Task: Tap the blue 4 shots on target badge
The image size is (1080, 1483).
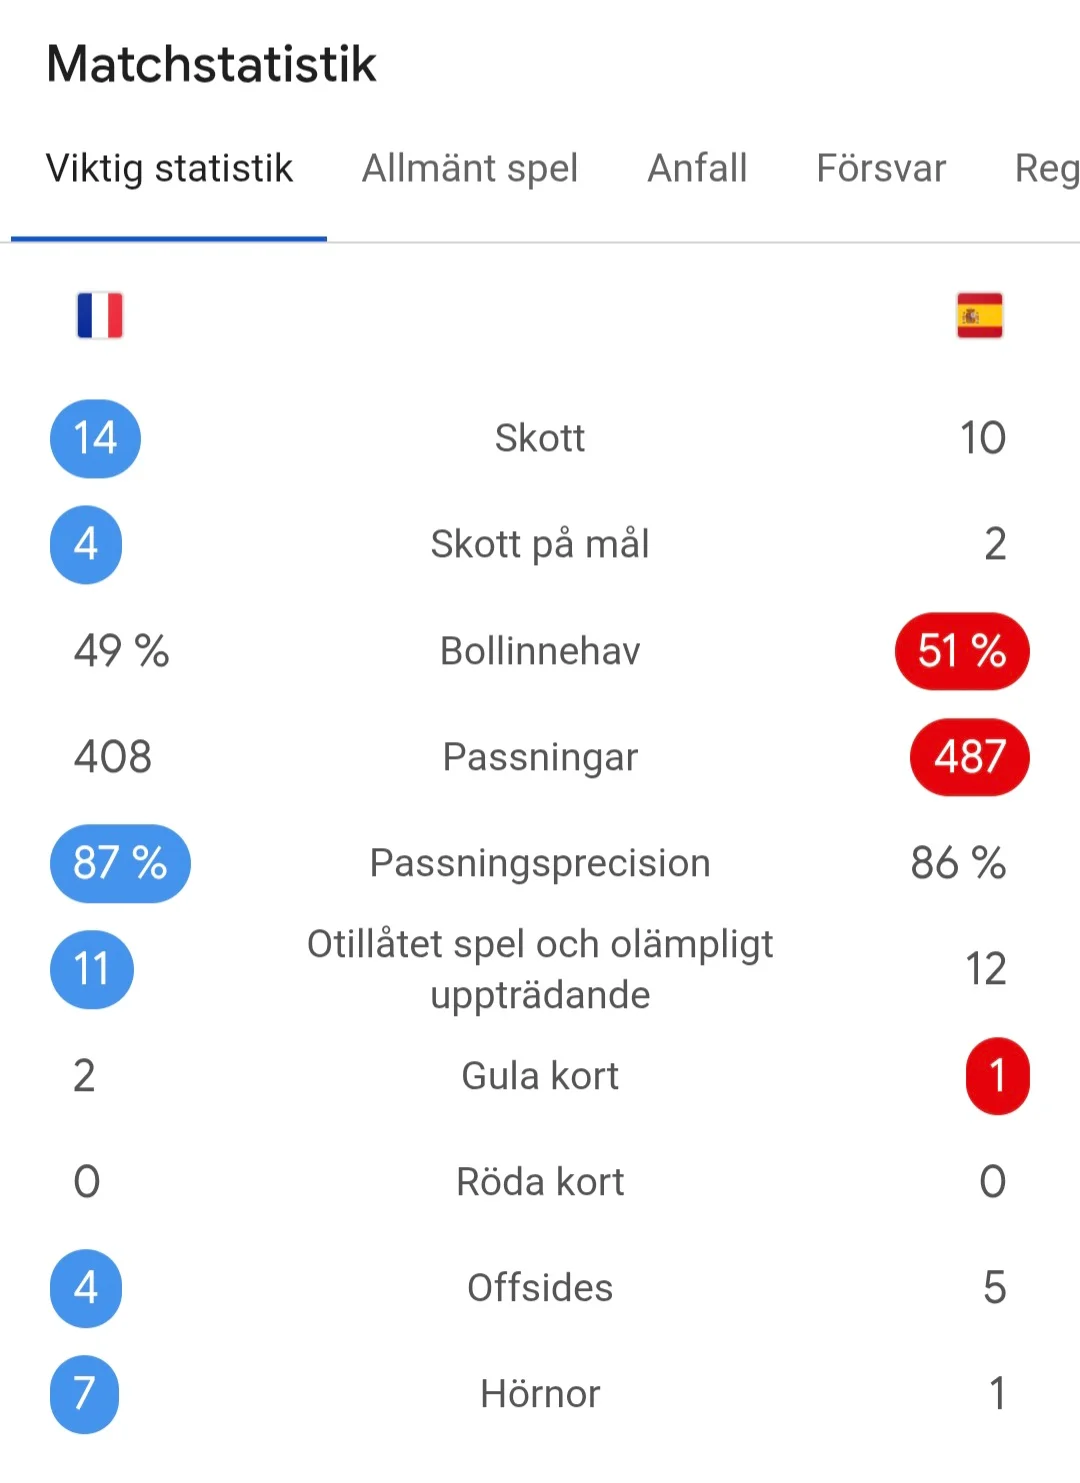Action: coord(86,544)
